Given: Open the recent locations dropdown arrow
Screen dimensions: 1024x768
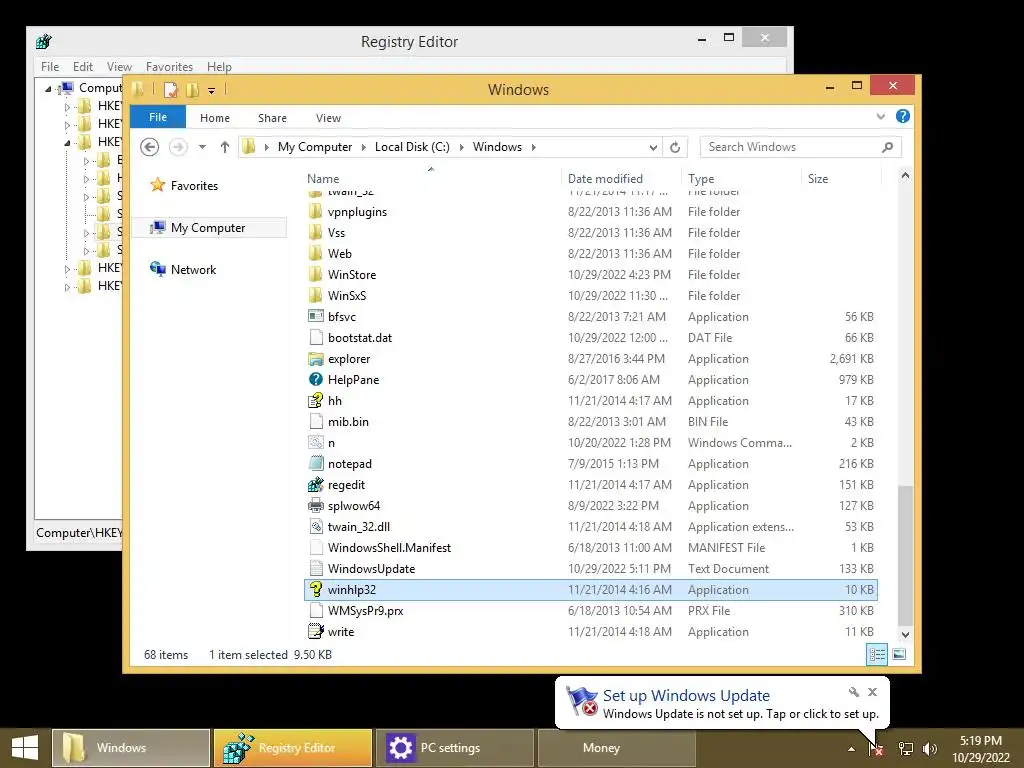Looking at the screenshot, I should [202, 147].
